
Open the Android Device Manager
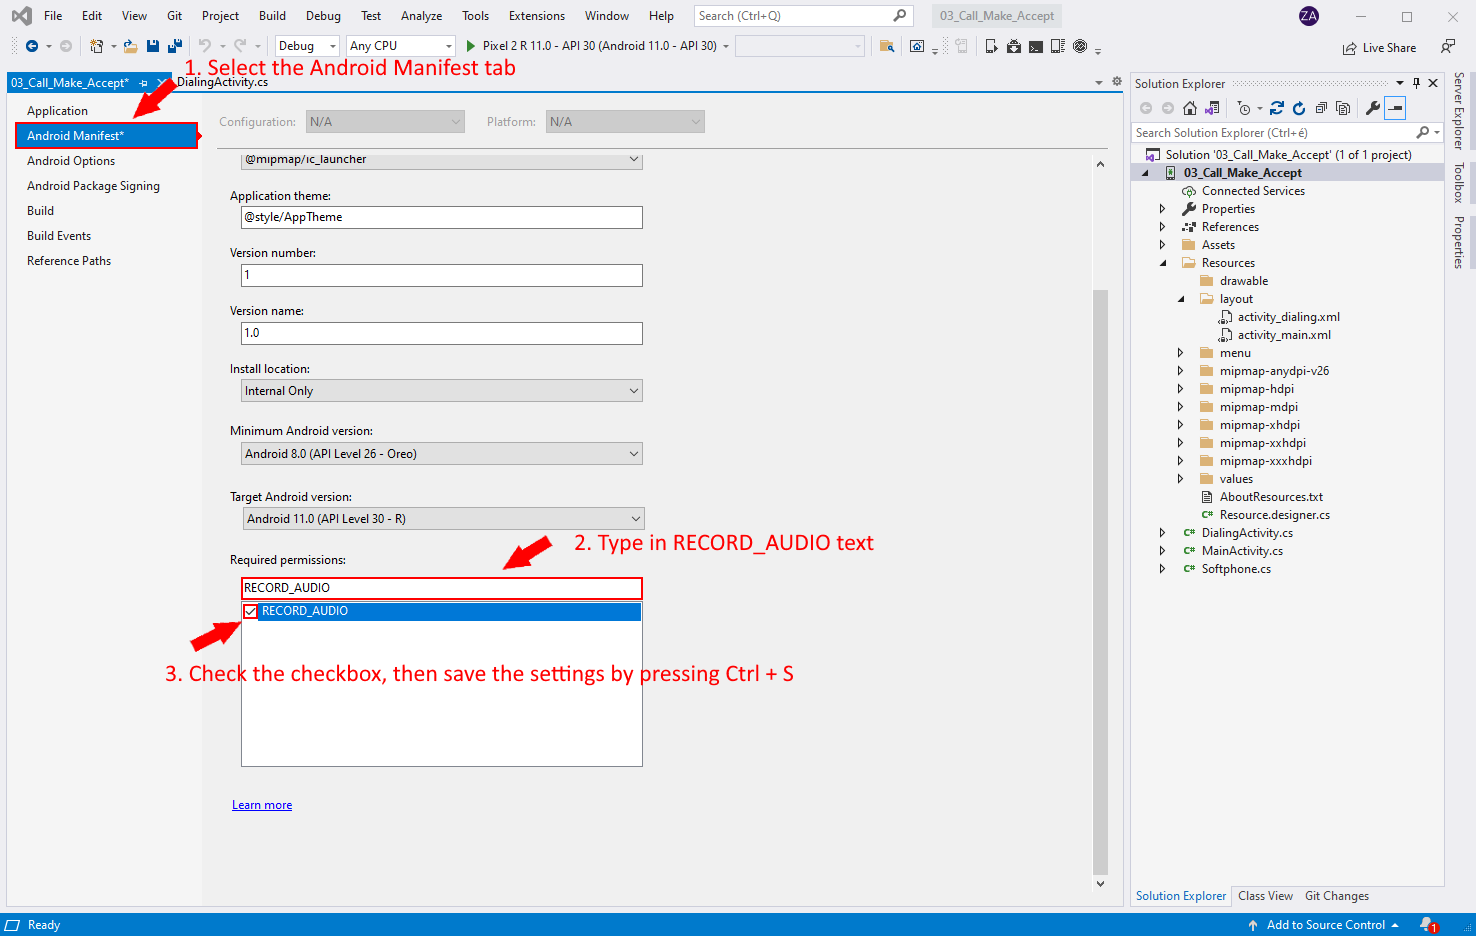1058,46
